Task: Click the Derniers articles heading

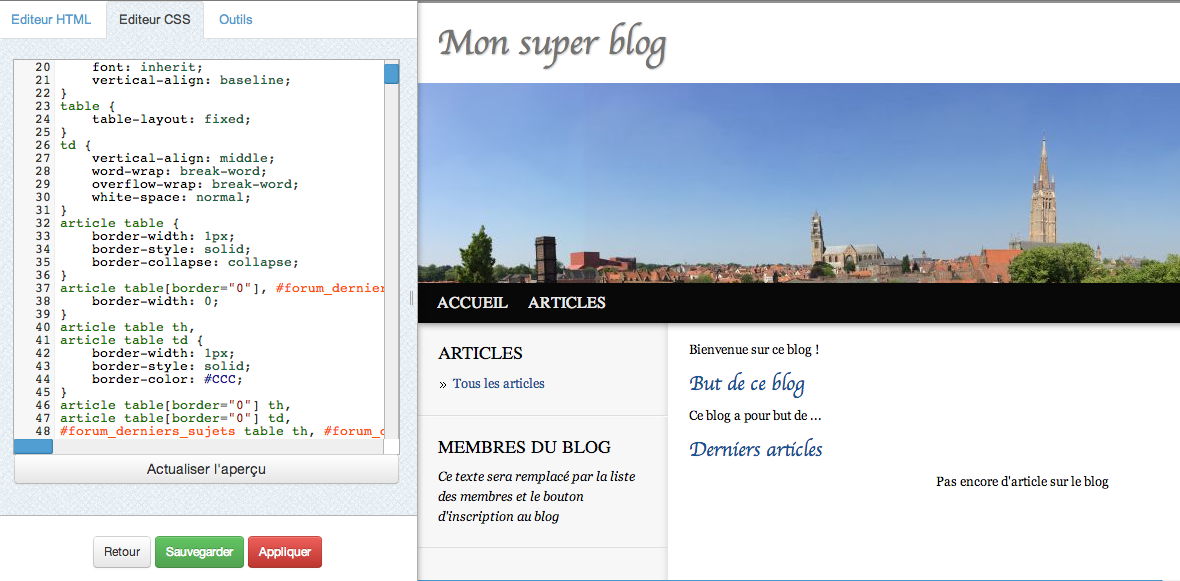Action: pos(756,449)
